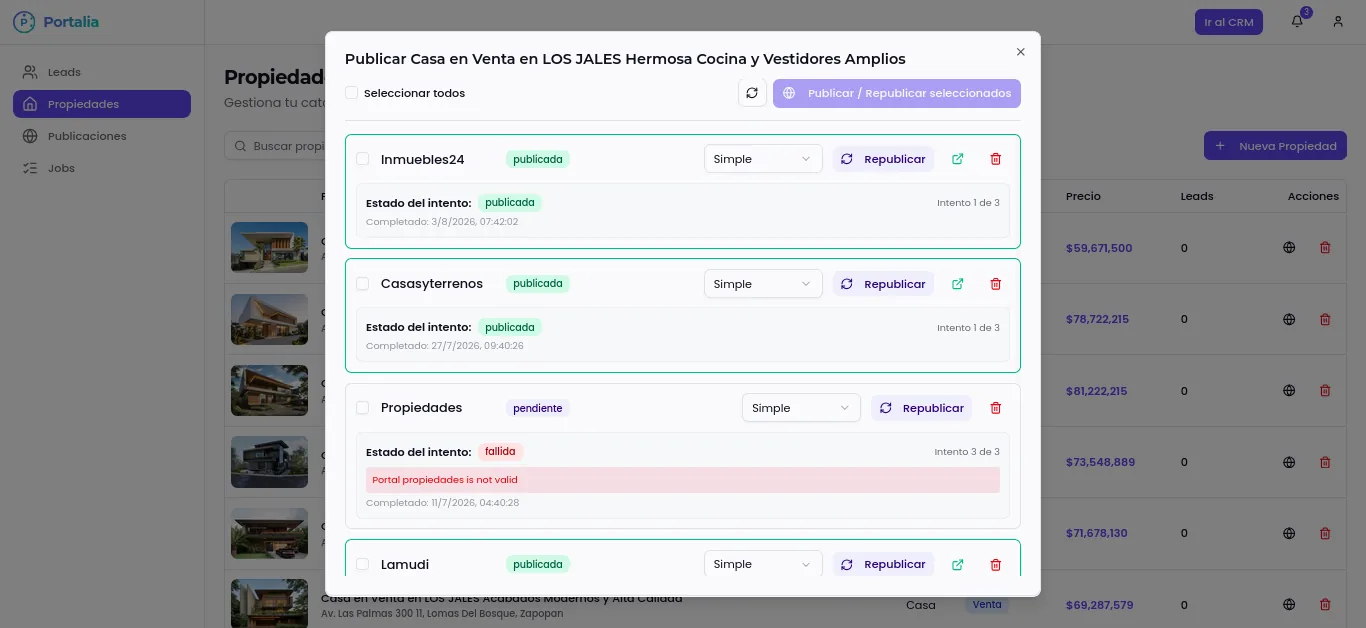Open Casasyterrenos listing external link icon
Screen dimensions: 1366x628
[958, 284]
